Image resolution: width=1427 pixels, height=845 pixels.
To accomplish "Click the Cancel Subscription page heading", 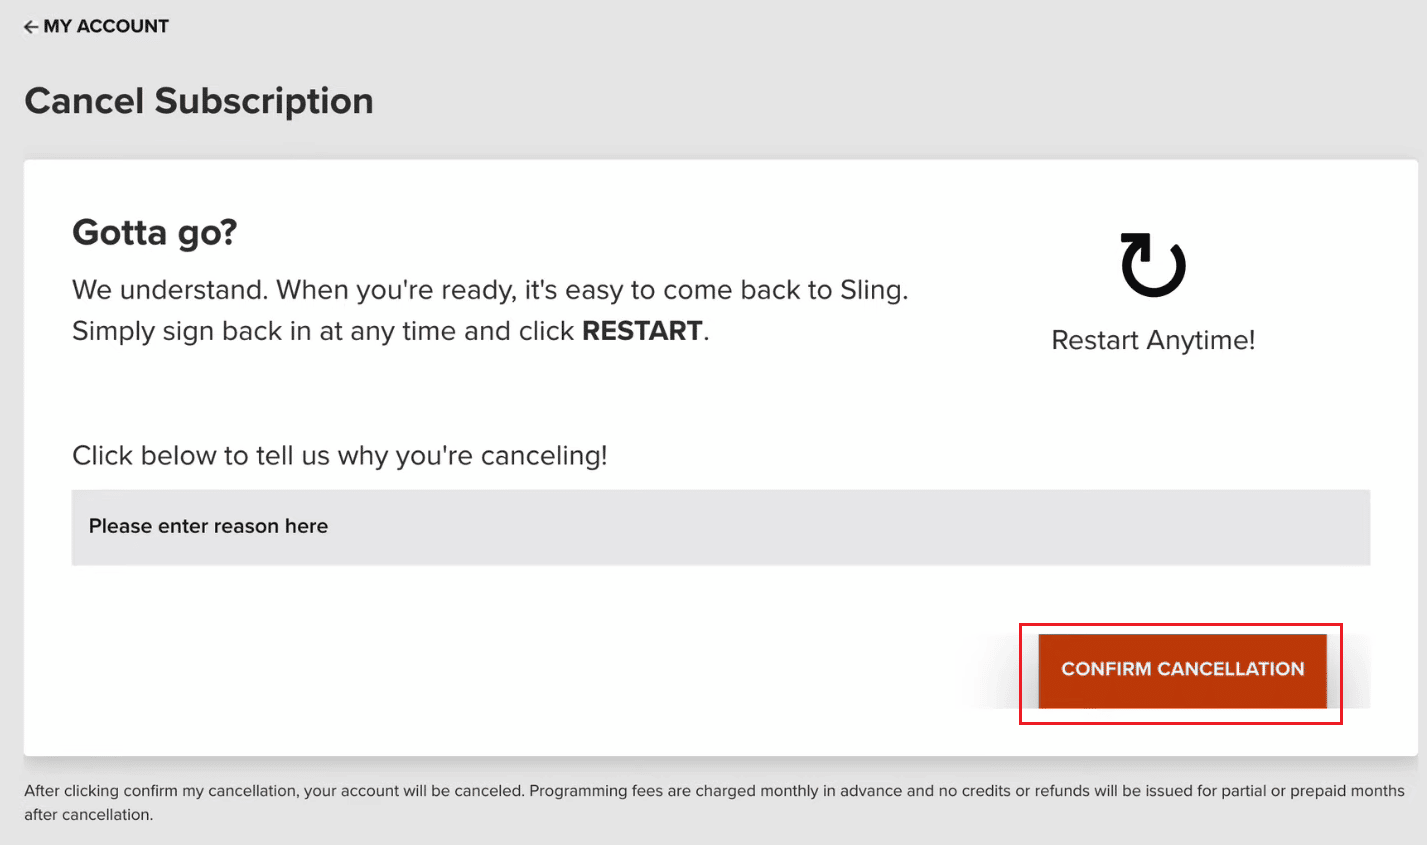I will pyautogui.click(x=199, y=101).
